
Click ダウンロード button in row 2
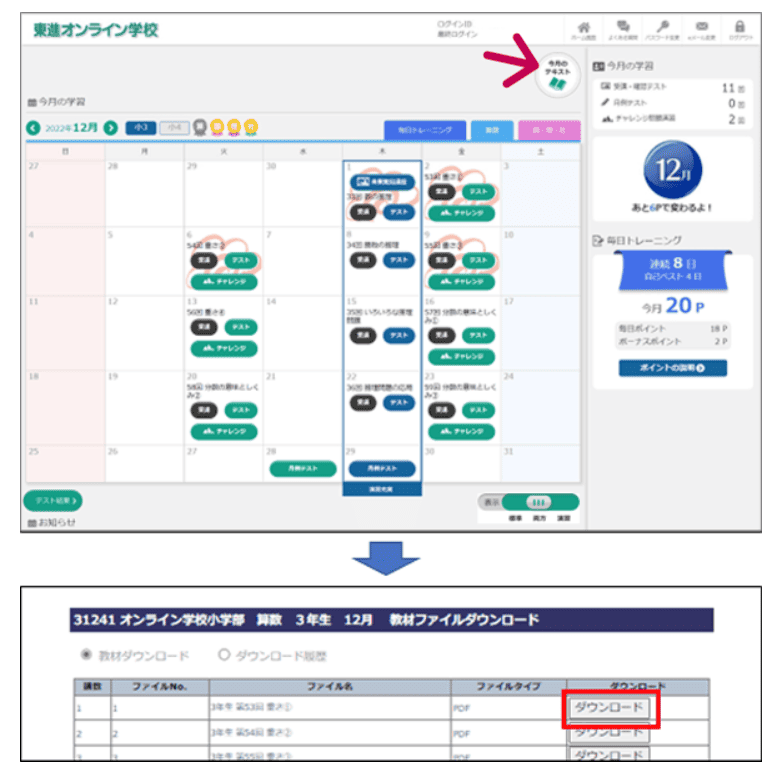point(609,733)
